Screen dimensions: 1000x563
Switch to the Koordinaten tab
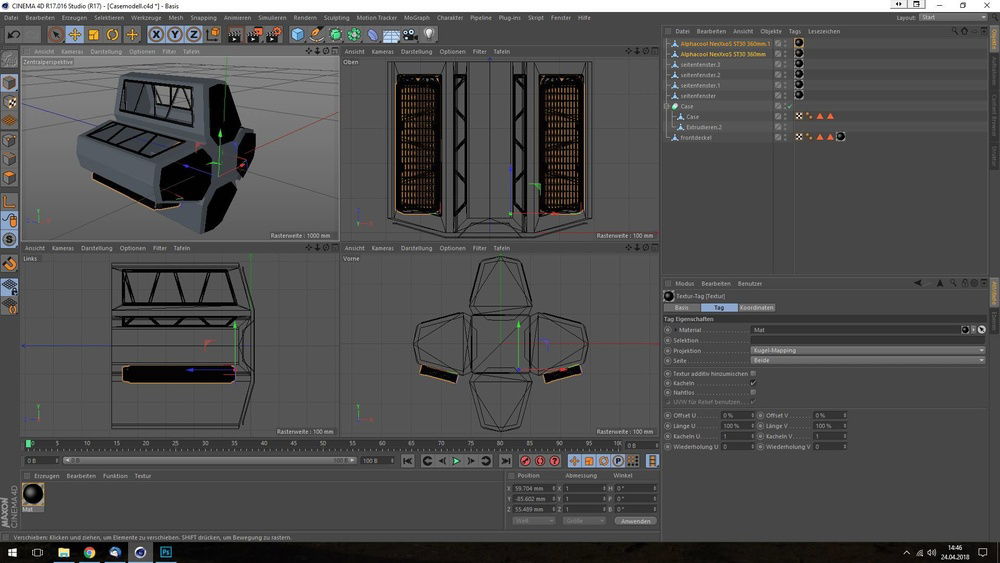point(757,307)
